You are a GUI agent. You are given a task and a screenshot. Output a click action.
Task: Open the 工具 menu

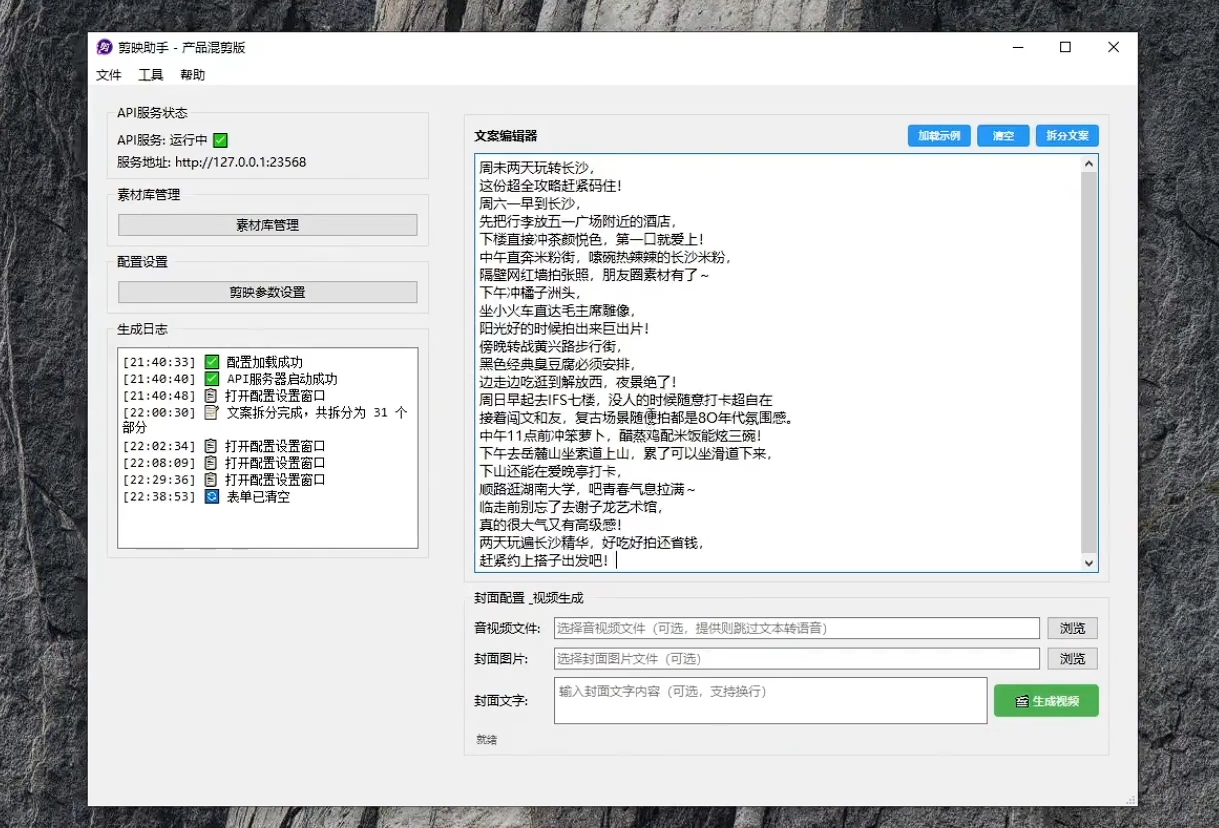[x=151, y=75]
